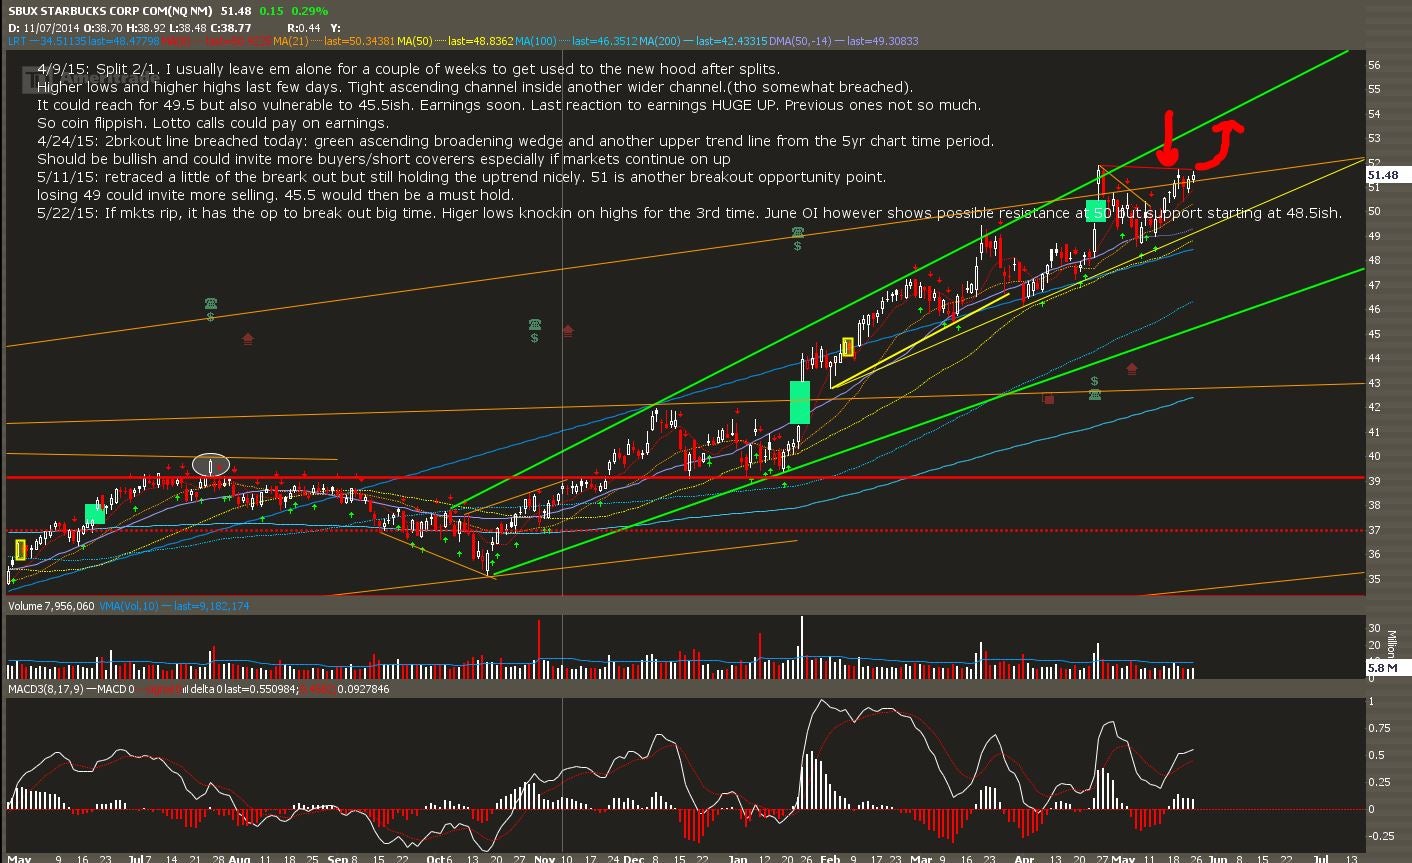Click the Dec date axis label
This screenshot has height=863, width=1412.
click(633, 858)
